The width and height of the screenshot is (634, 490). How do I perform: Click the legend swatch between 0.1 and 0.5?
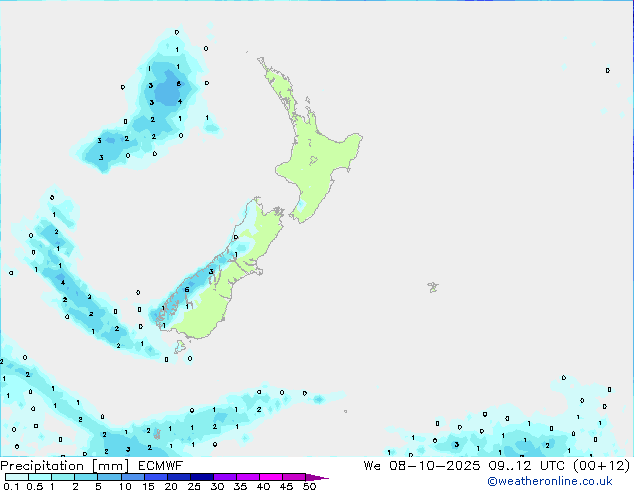pos(17,477)
